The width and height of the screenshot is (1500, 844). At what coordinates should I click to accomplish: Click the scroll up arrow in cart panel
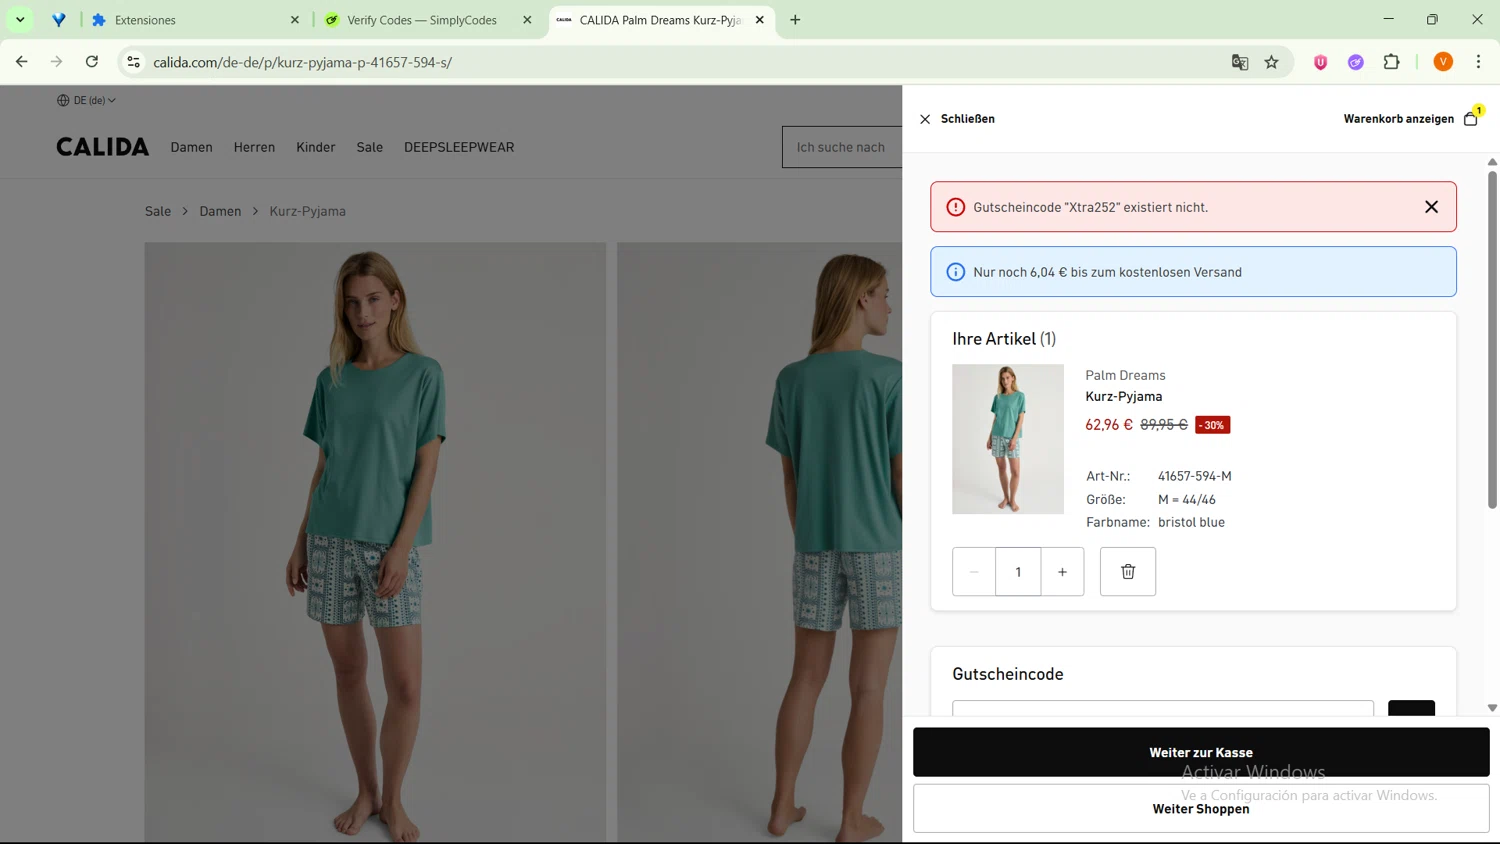1492,161
